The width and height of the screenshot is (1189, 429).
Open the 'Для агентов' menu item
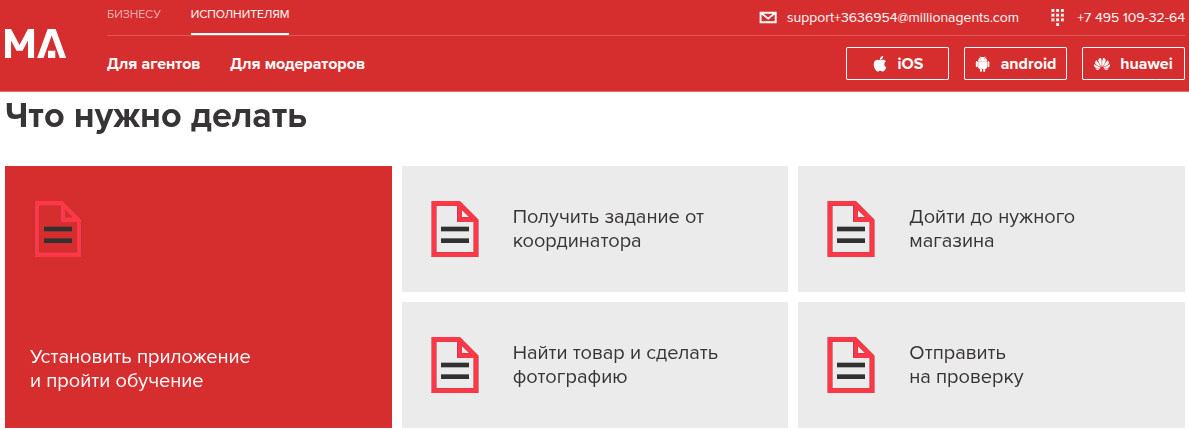[153, 64]
